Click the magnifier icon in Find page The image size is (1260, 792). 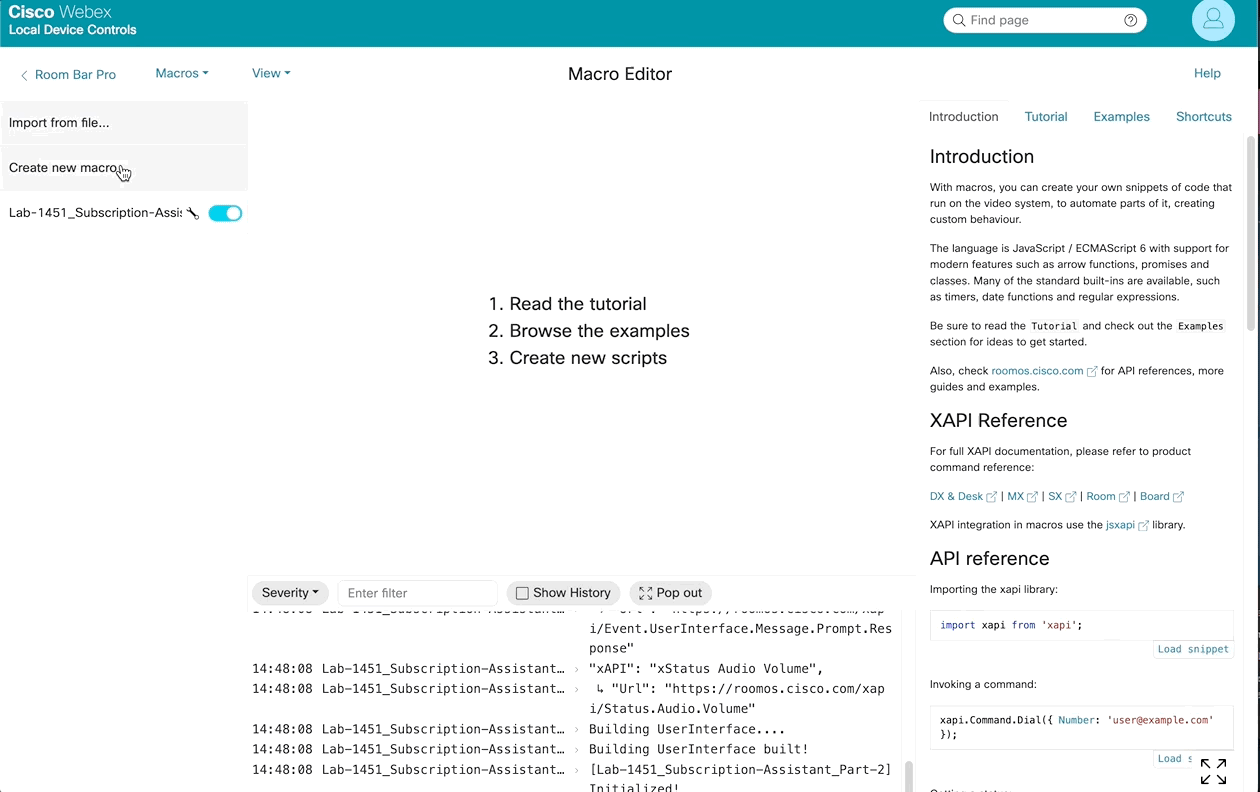[x=958, y=20]
